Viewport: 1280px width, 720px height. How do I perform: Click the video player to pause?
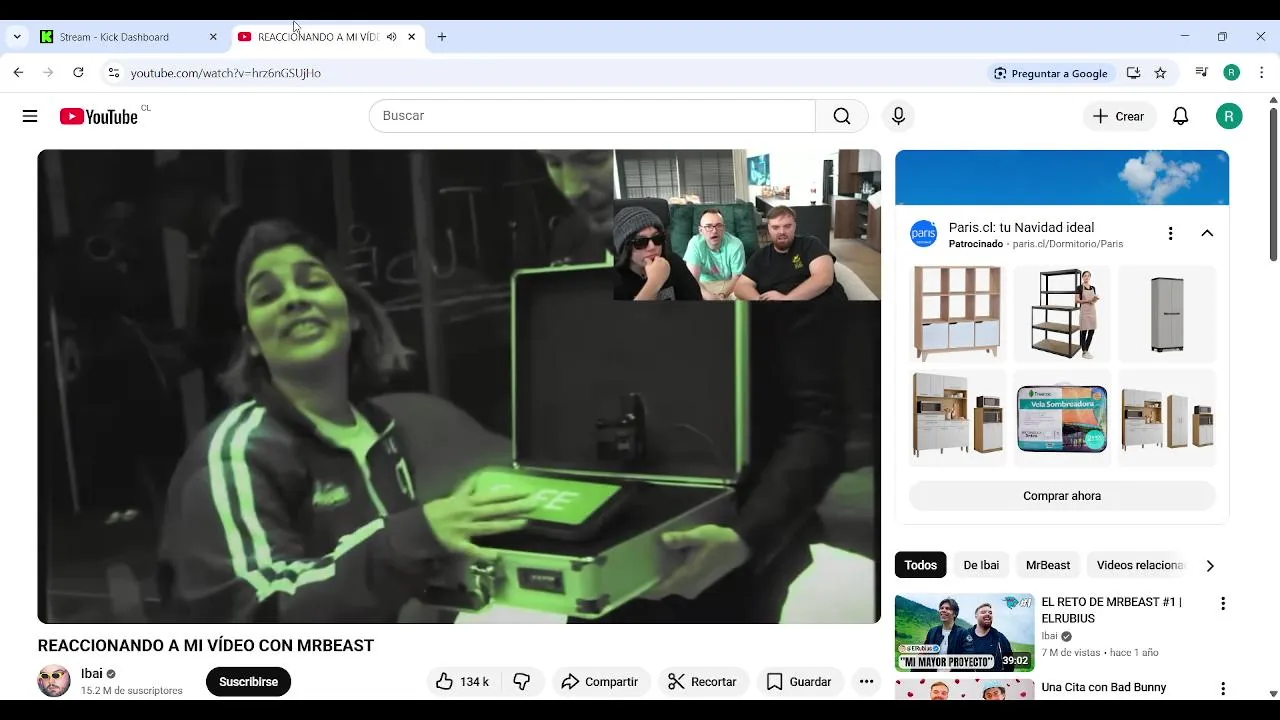pyautogui.click(x=459, y=387)
